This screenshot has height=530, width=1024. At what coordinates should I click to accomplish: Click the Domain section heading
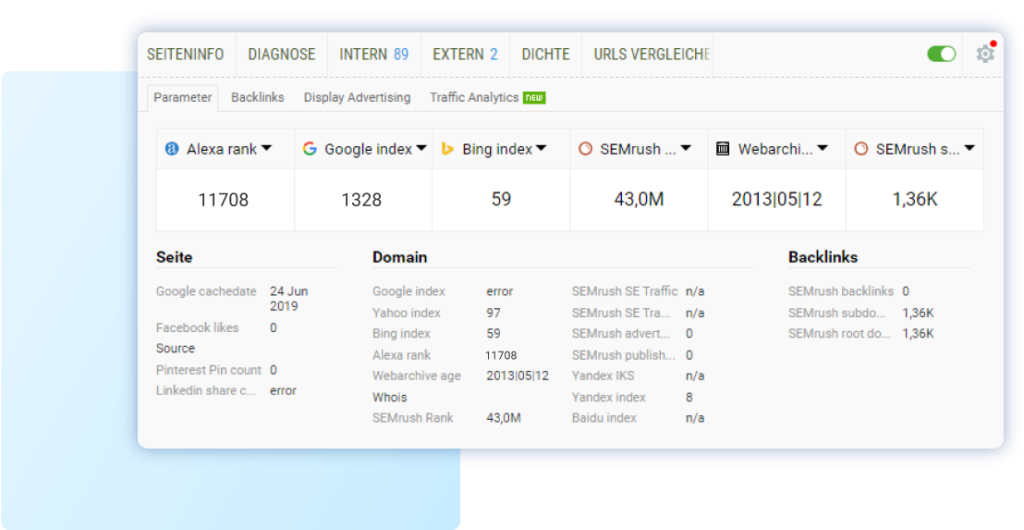(x=400, y=257)
